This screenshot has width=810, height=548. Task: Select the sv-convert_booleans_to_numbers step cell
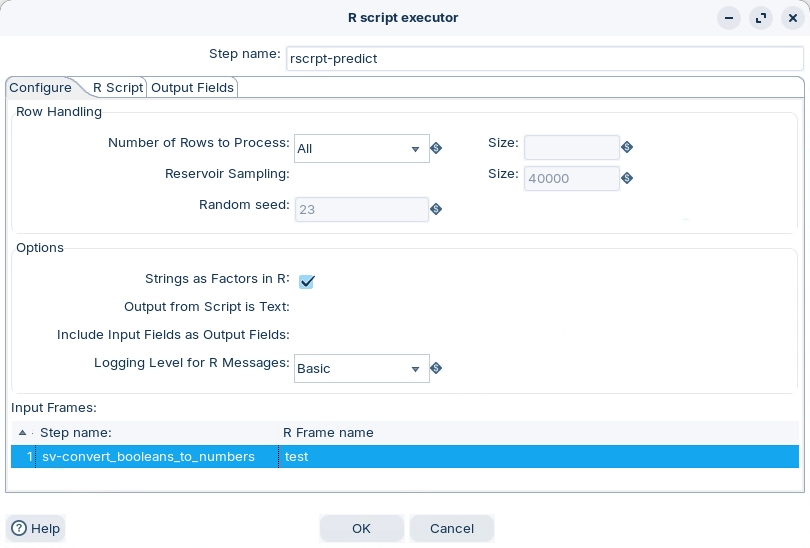click(148, 457)
